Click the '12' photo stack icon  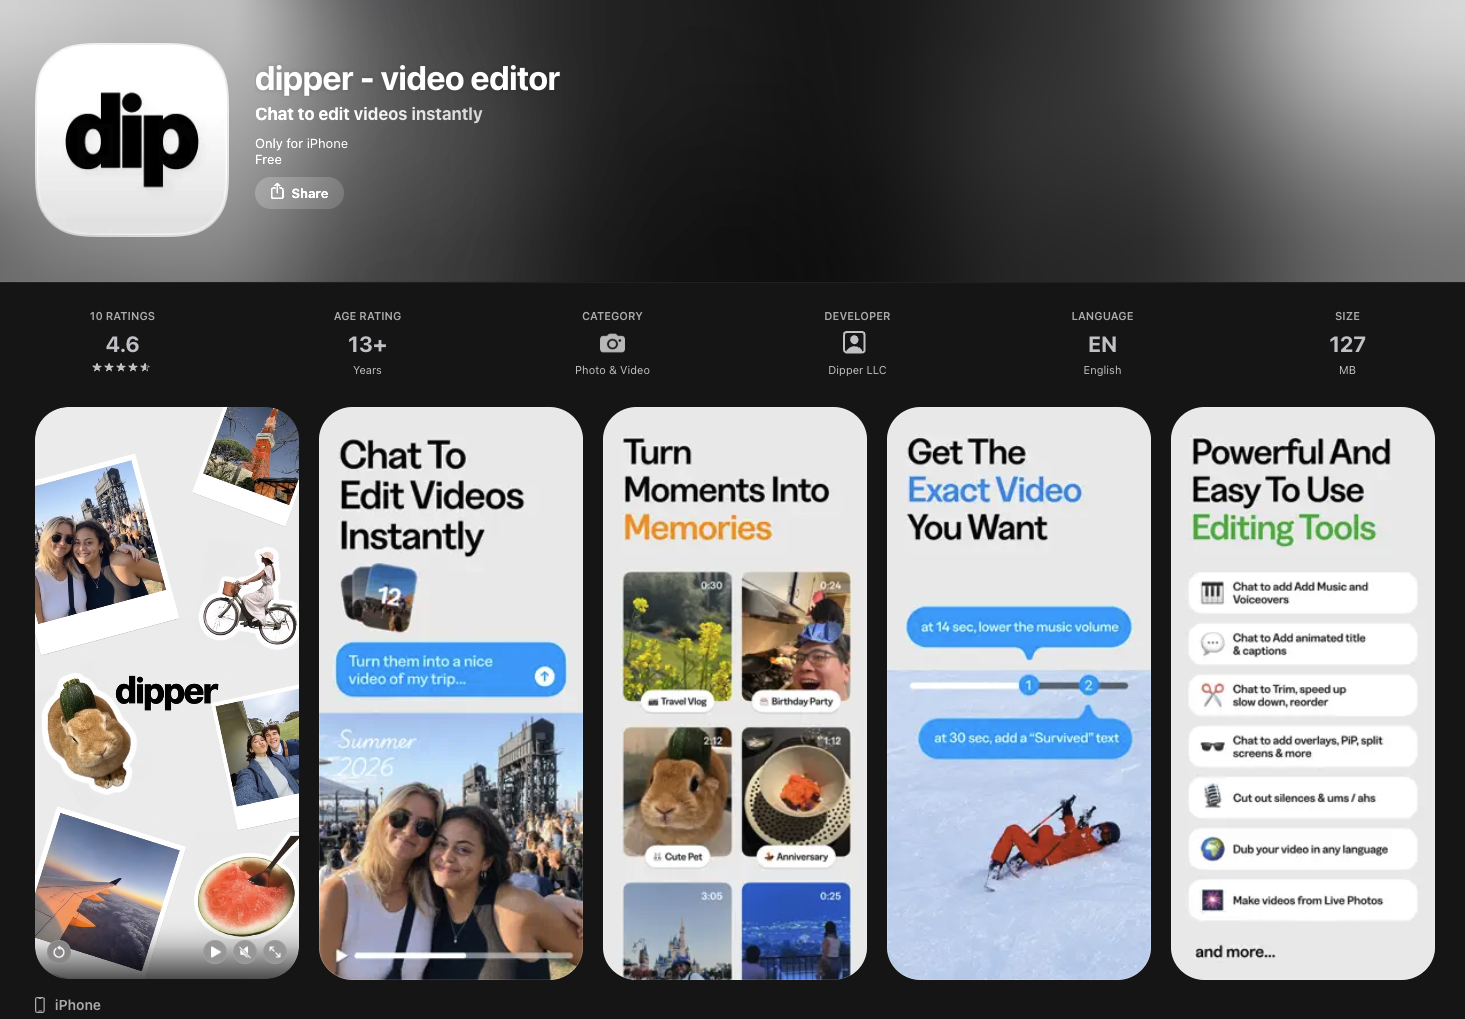(379, 598)
